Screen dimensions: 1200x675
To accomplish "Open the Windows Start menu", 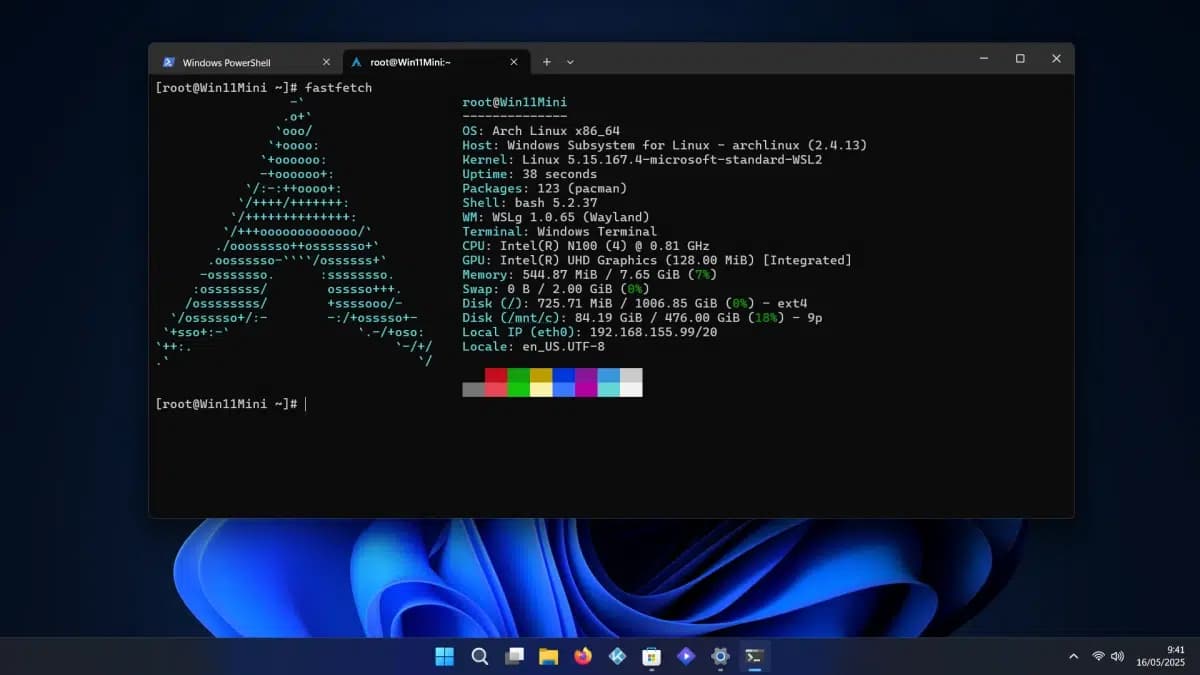I will (445, 656).
